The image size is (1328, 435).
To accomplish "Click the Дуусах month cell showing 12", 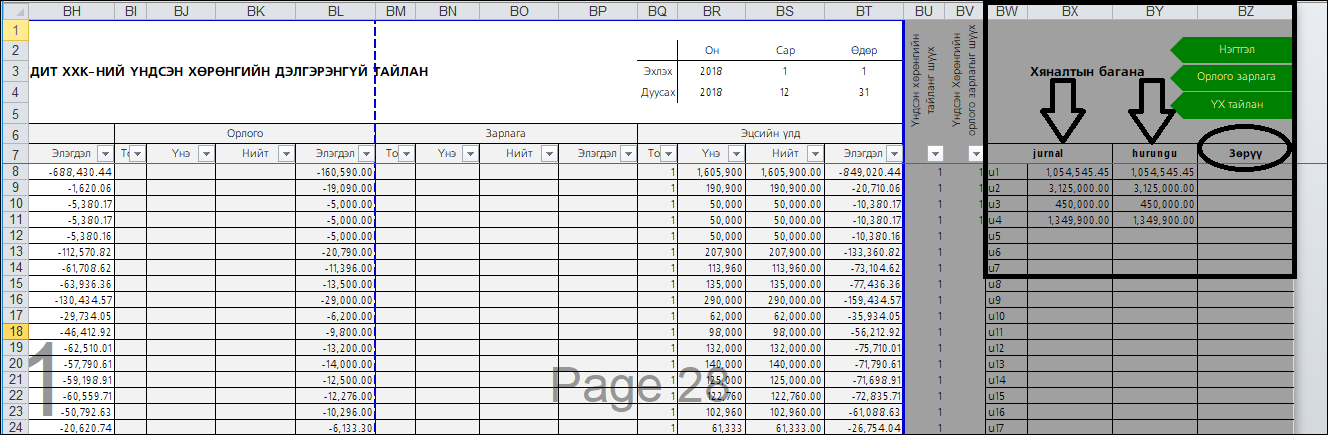I will (784, 92).
